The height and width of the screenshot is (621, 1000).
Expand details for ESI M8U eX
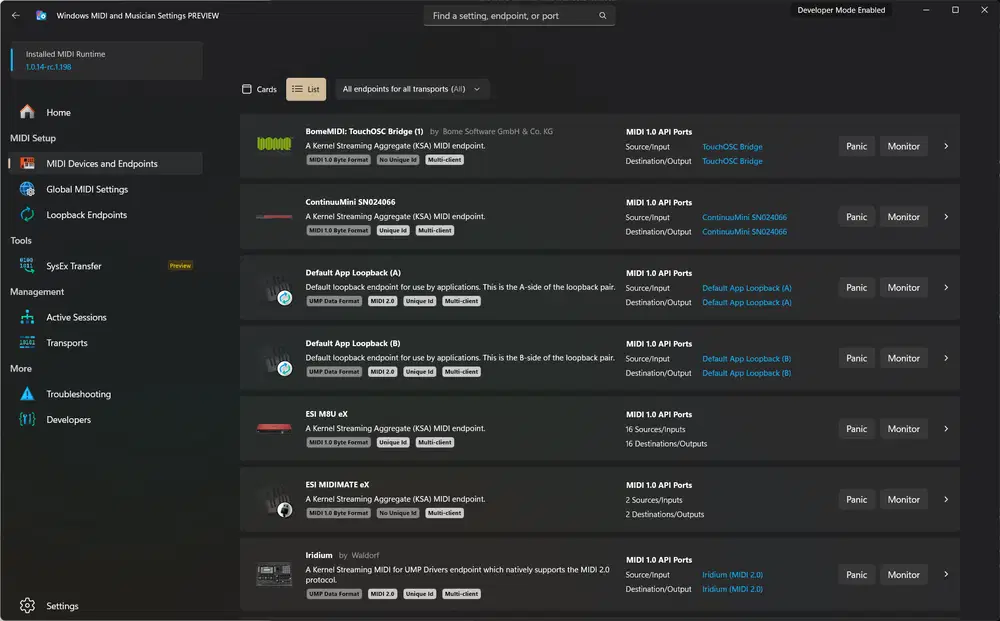946,428
